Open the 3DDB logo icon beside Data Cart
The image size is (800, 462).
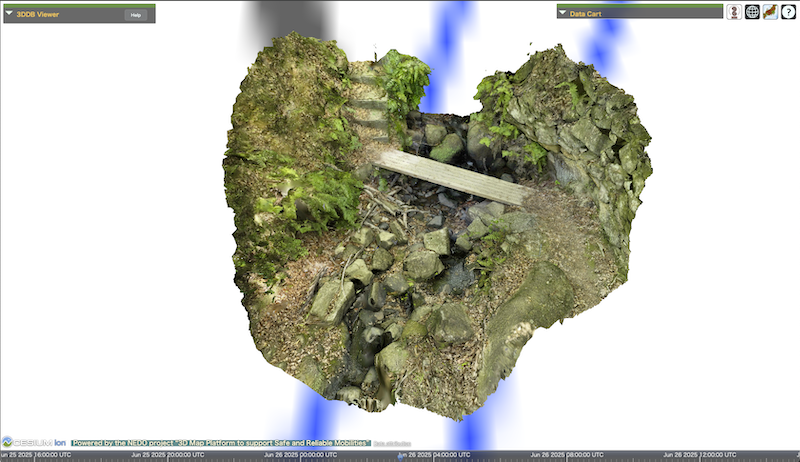coord(734,12)
